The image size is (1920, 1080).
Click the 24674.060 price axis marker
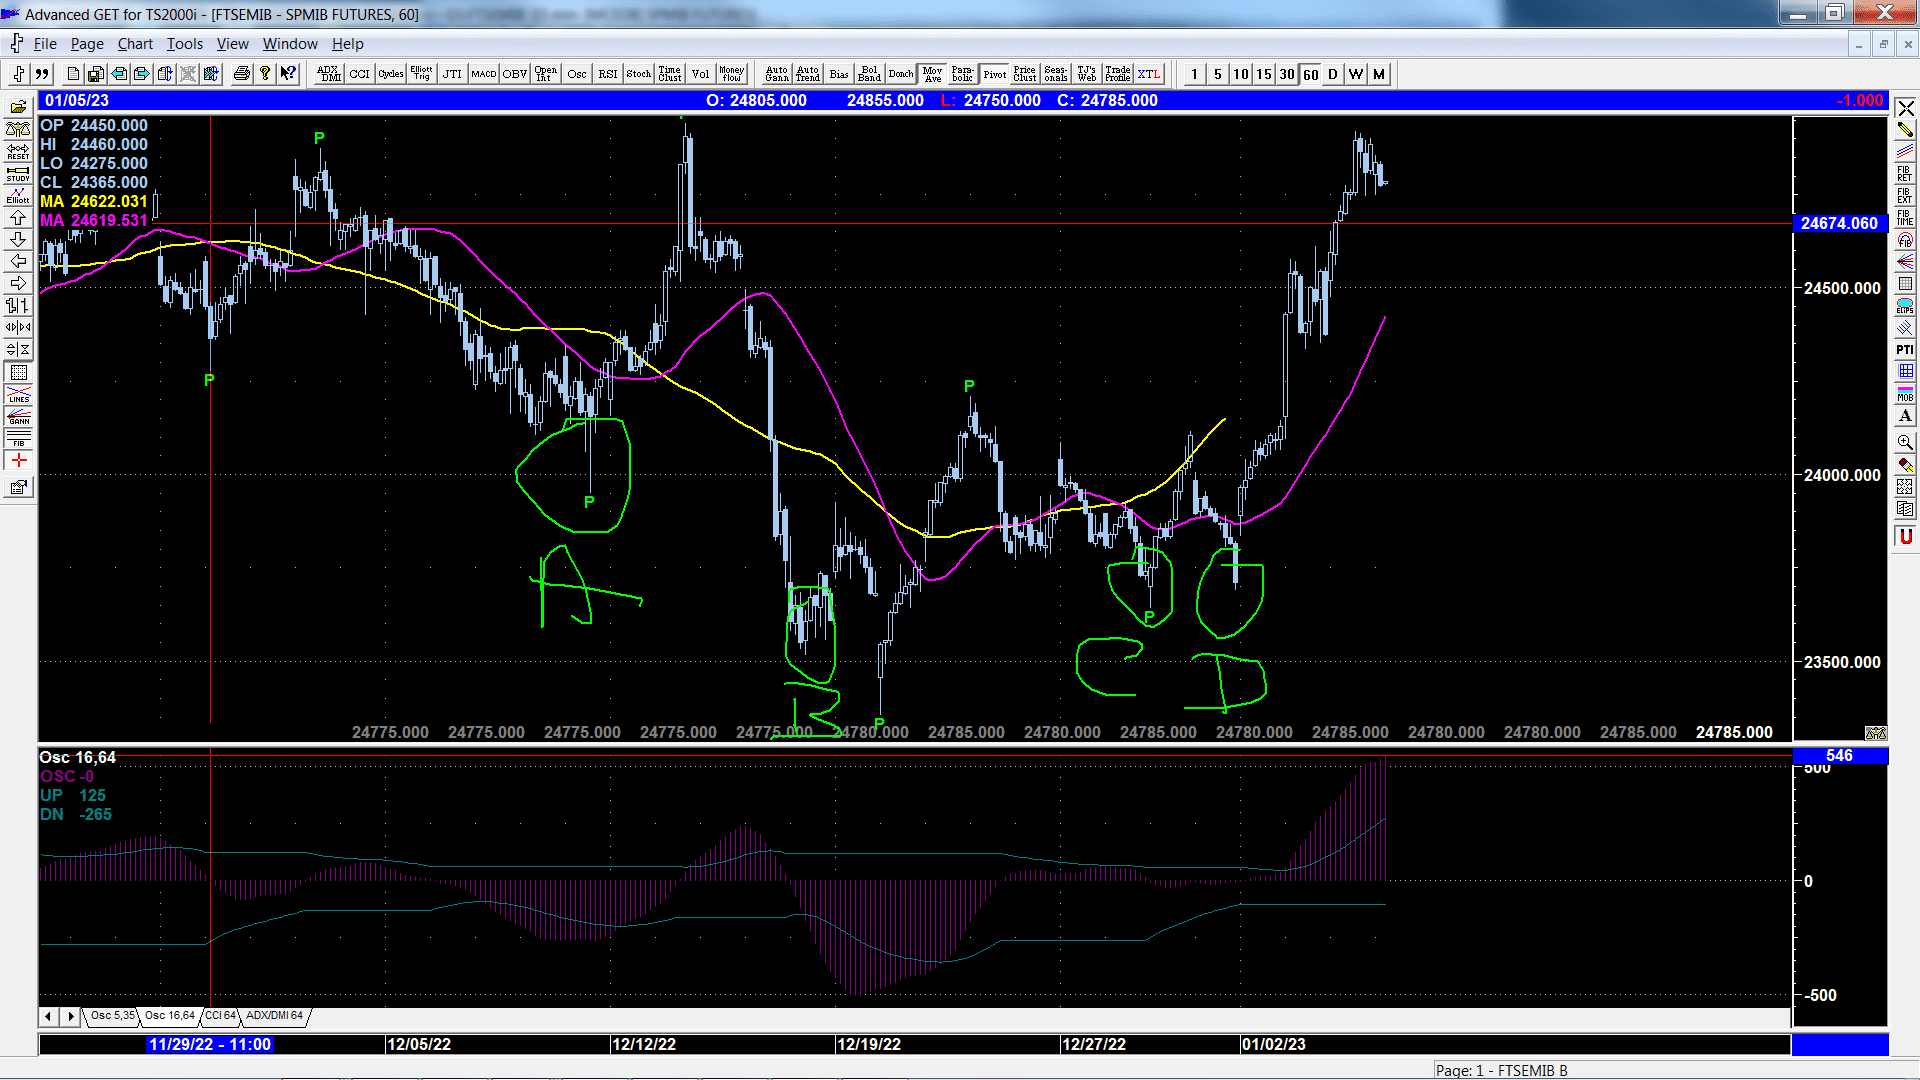1839,223
